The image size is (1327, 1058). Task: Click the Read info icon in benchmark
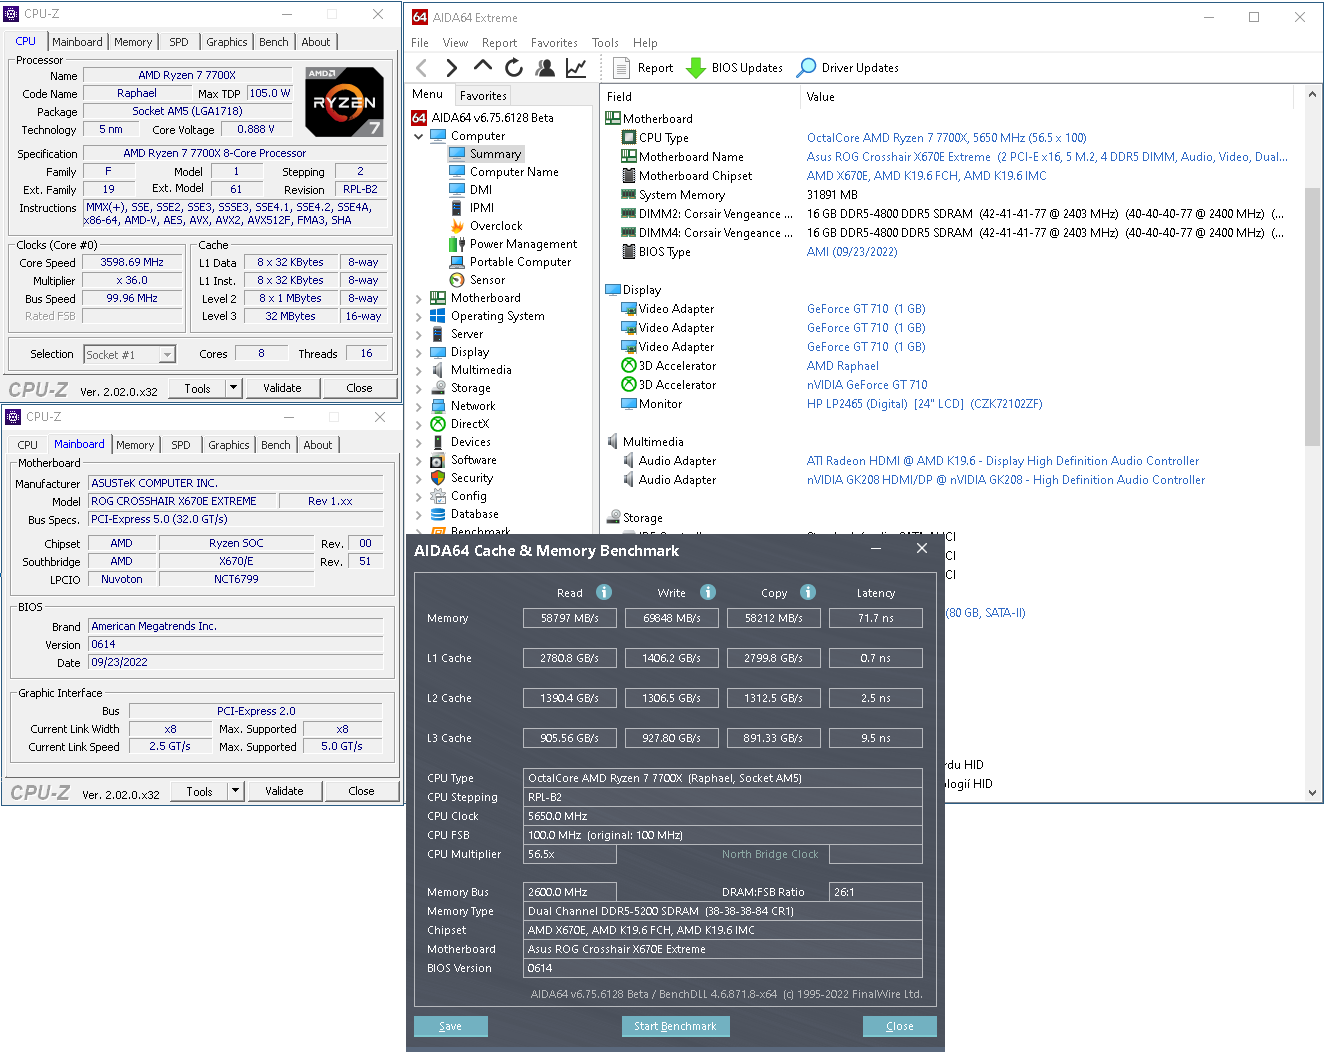pyautogui.click(x=604, y=592)
